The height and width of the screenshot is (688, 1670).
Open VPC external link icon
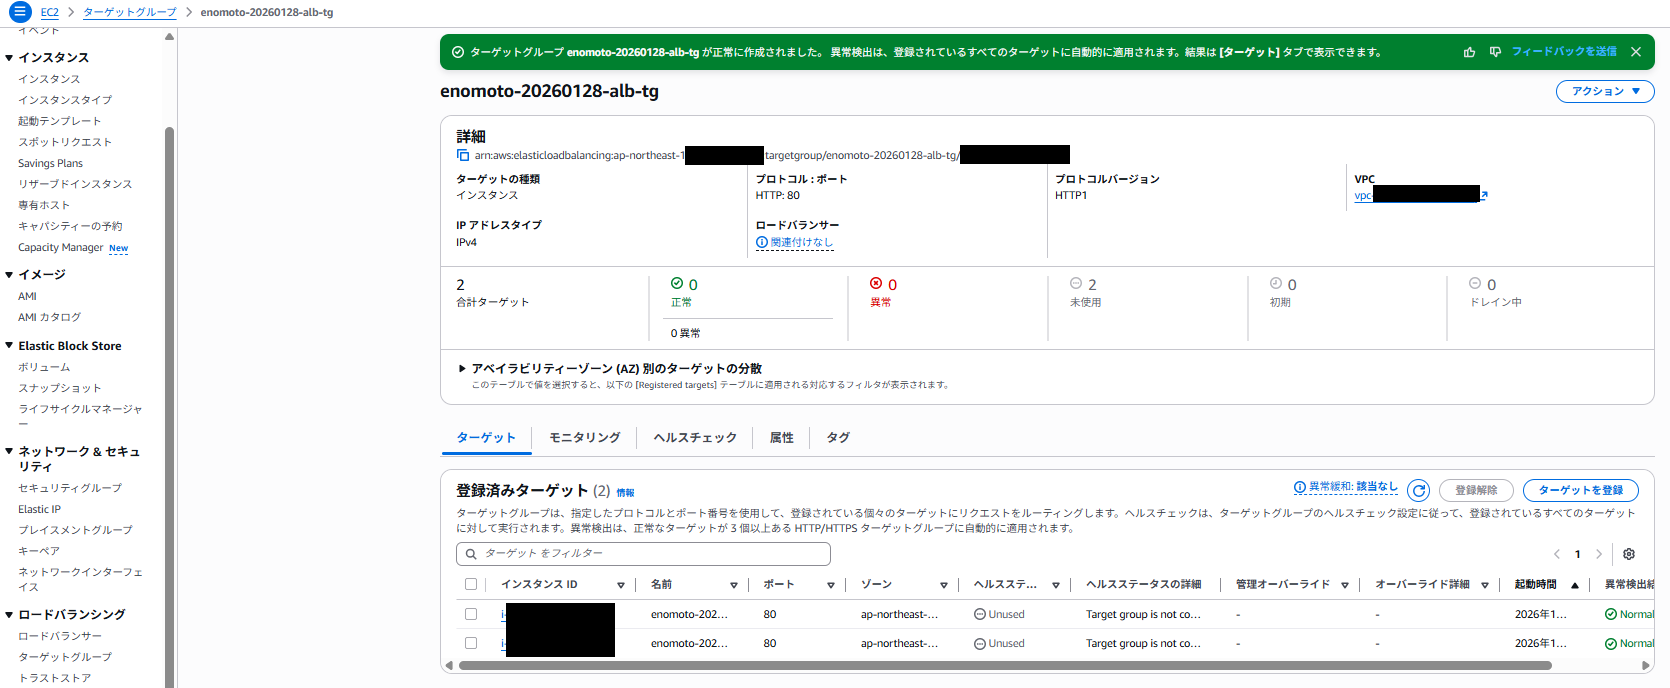pyautogui.click(x=1484, y=195)
